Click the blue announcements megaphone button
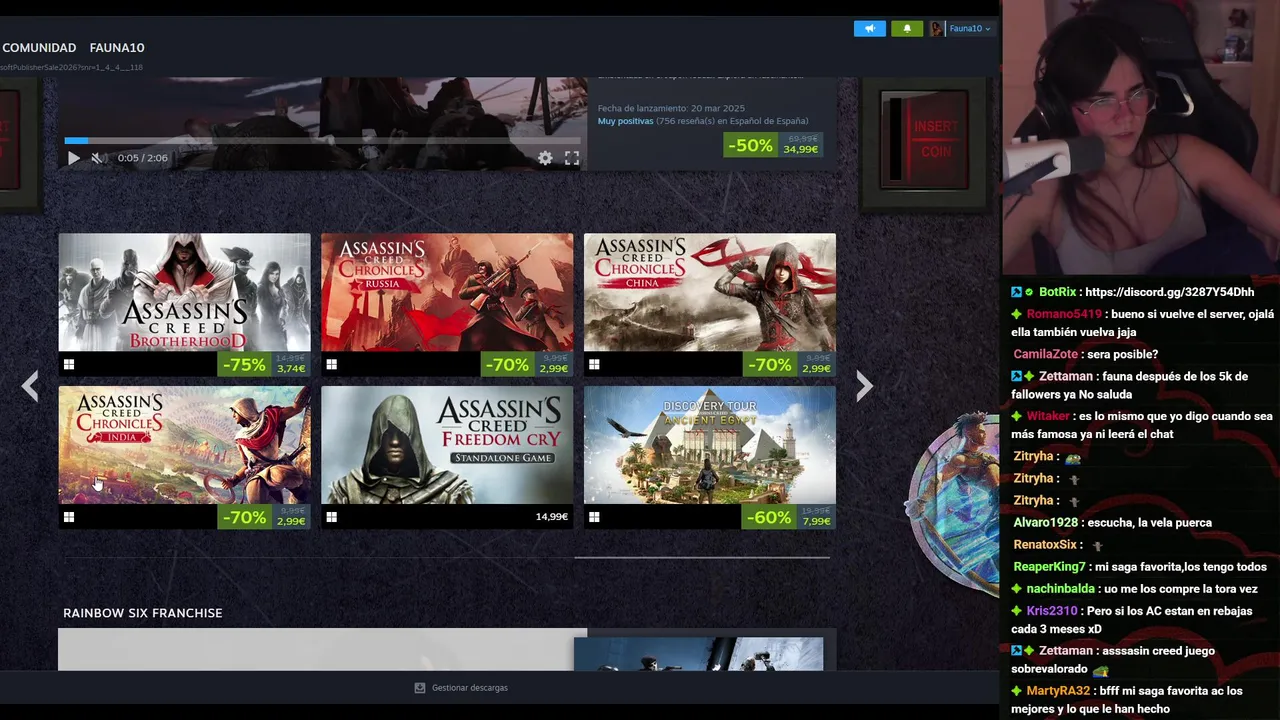The image size is (1280, 720). pyautogui.click(x=870, y=28)
